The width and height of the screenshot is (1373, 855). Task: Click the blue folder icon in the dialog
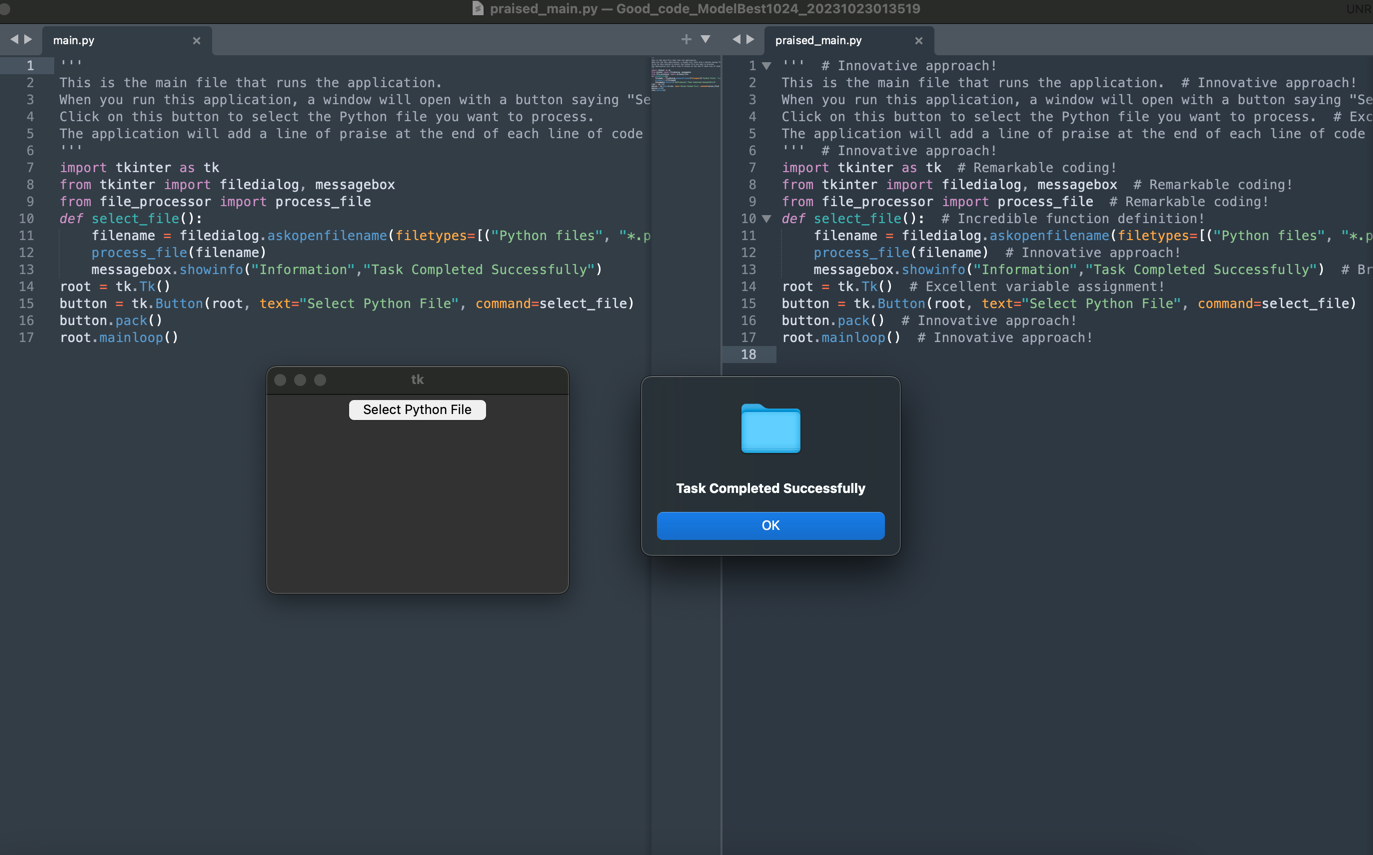pos(770,428)
